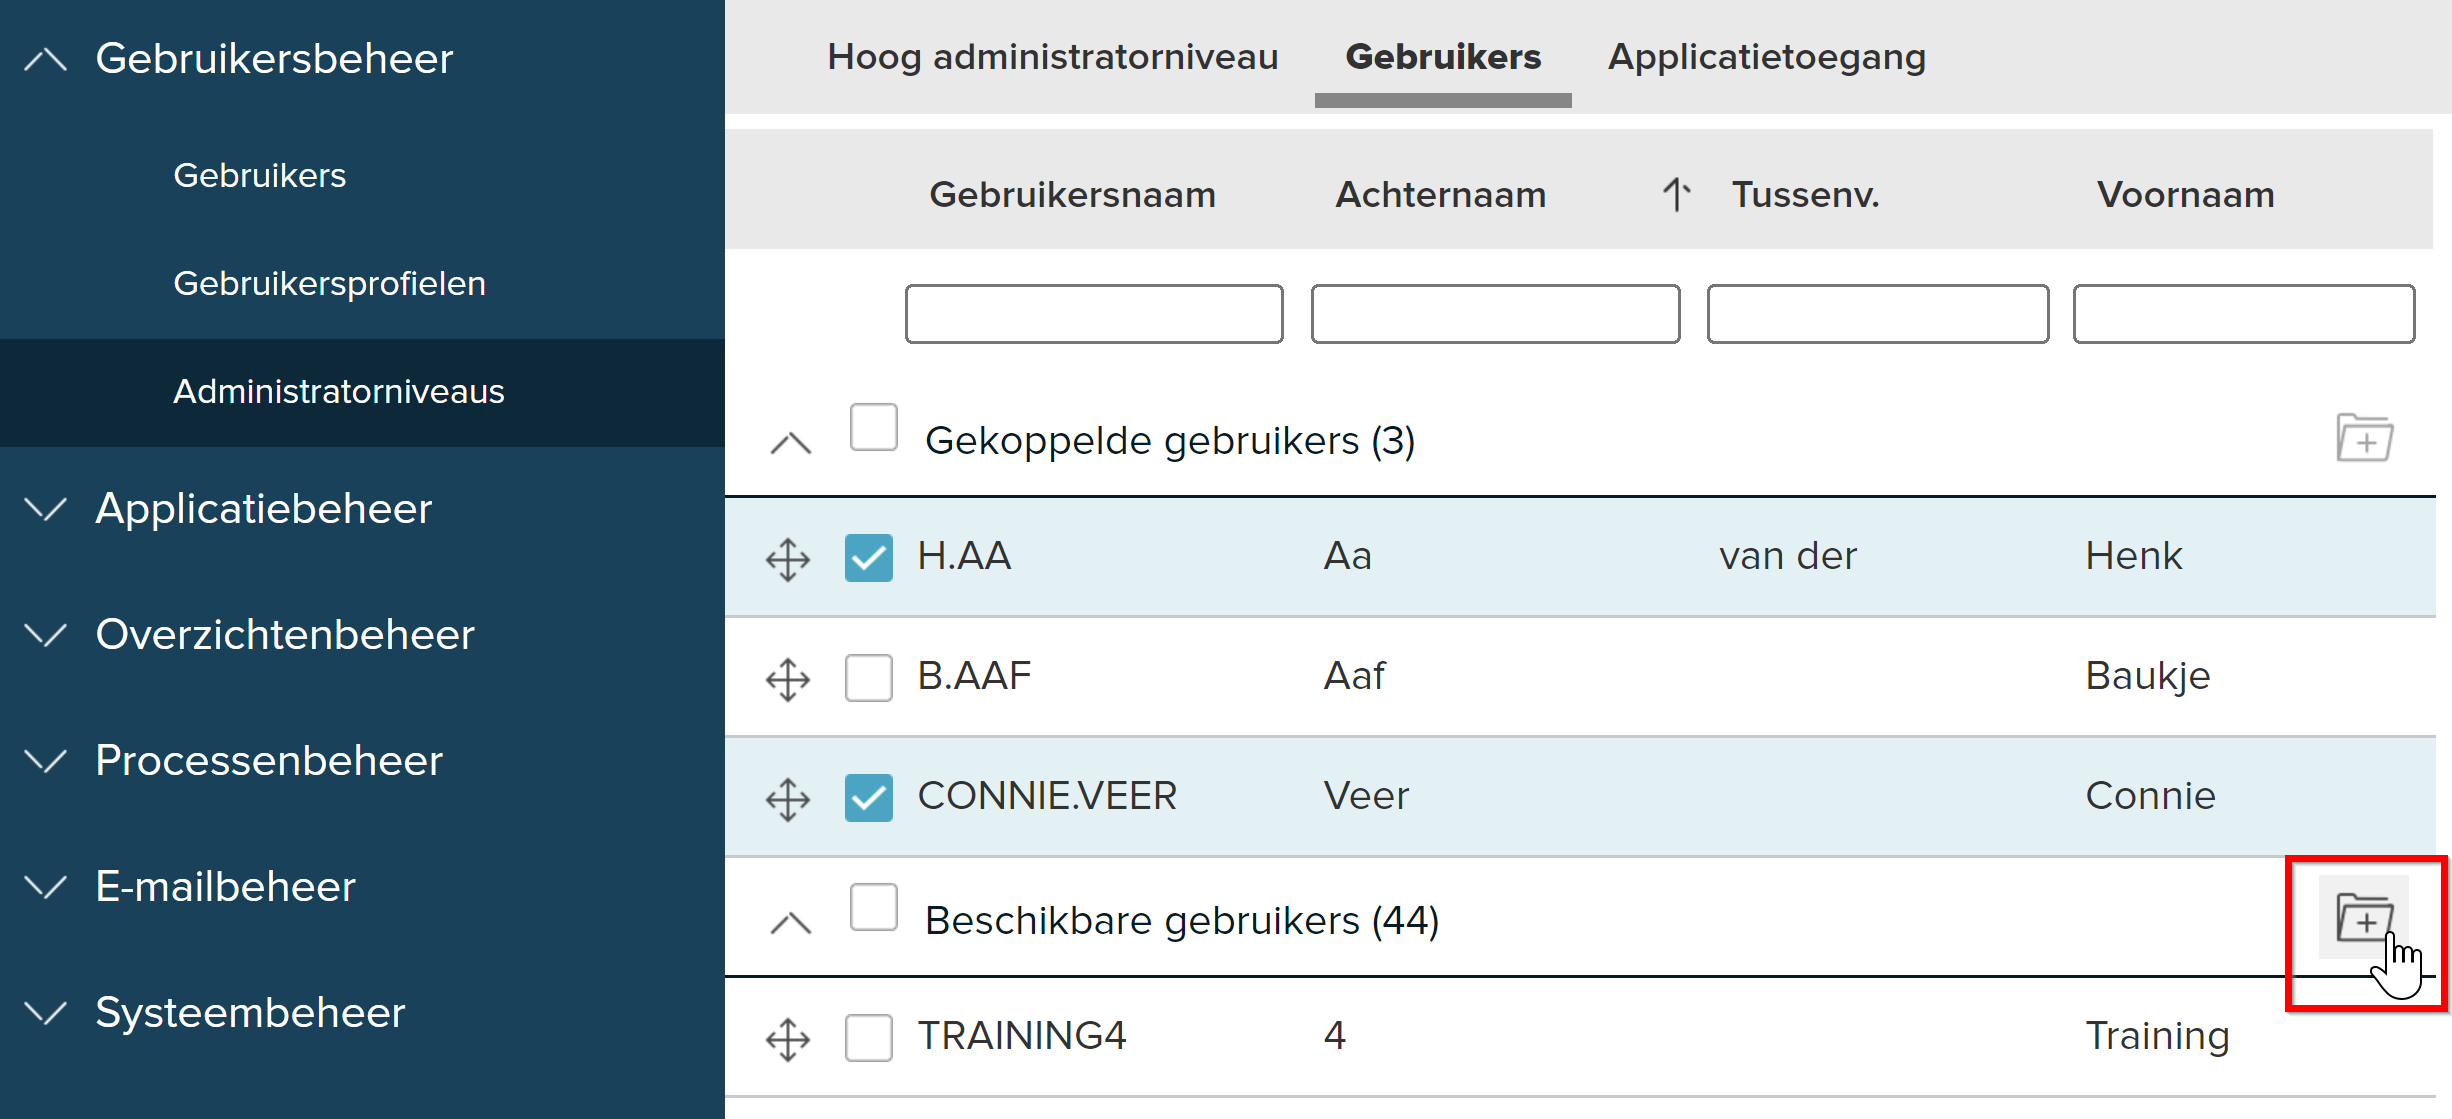Expand the Overzichtenbeheer menu section
Image resolution: width=2452 pixels, height=1119 pixels.
coord(45,635)
